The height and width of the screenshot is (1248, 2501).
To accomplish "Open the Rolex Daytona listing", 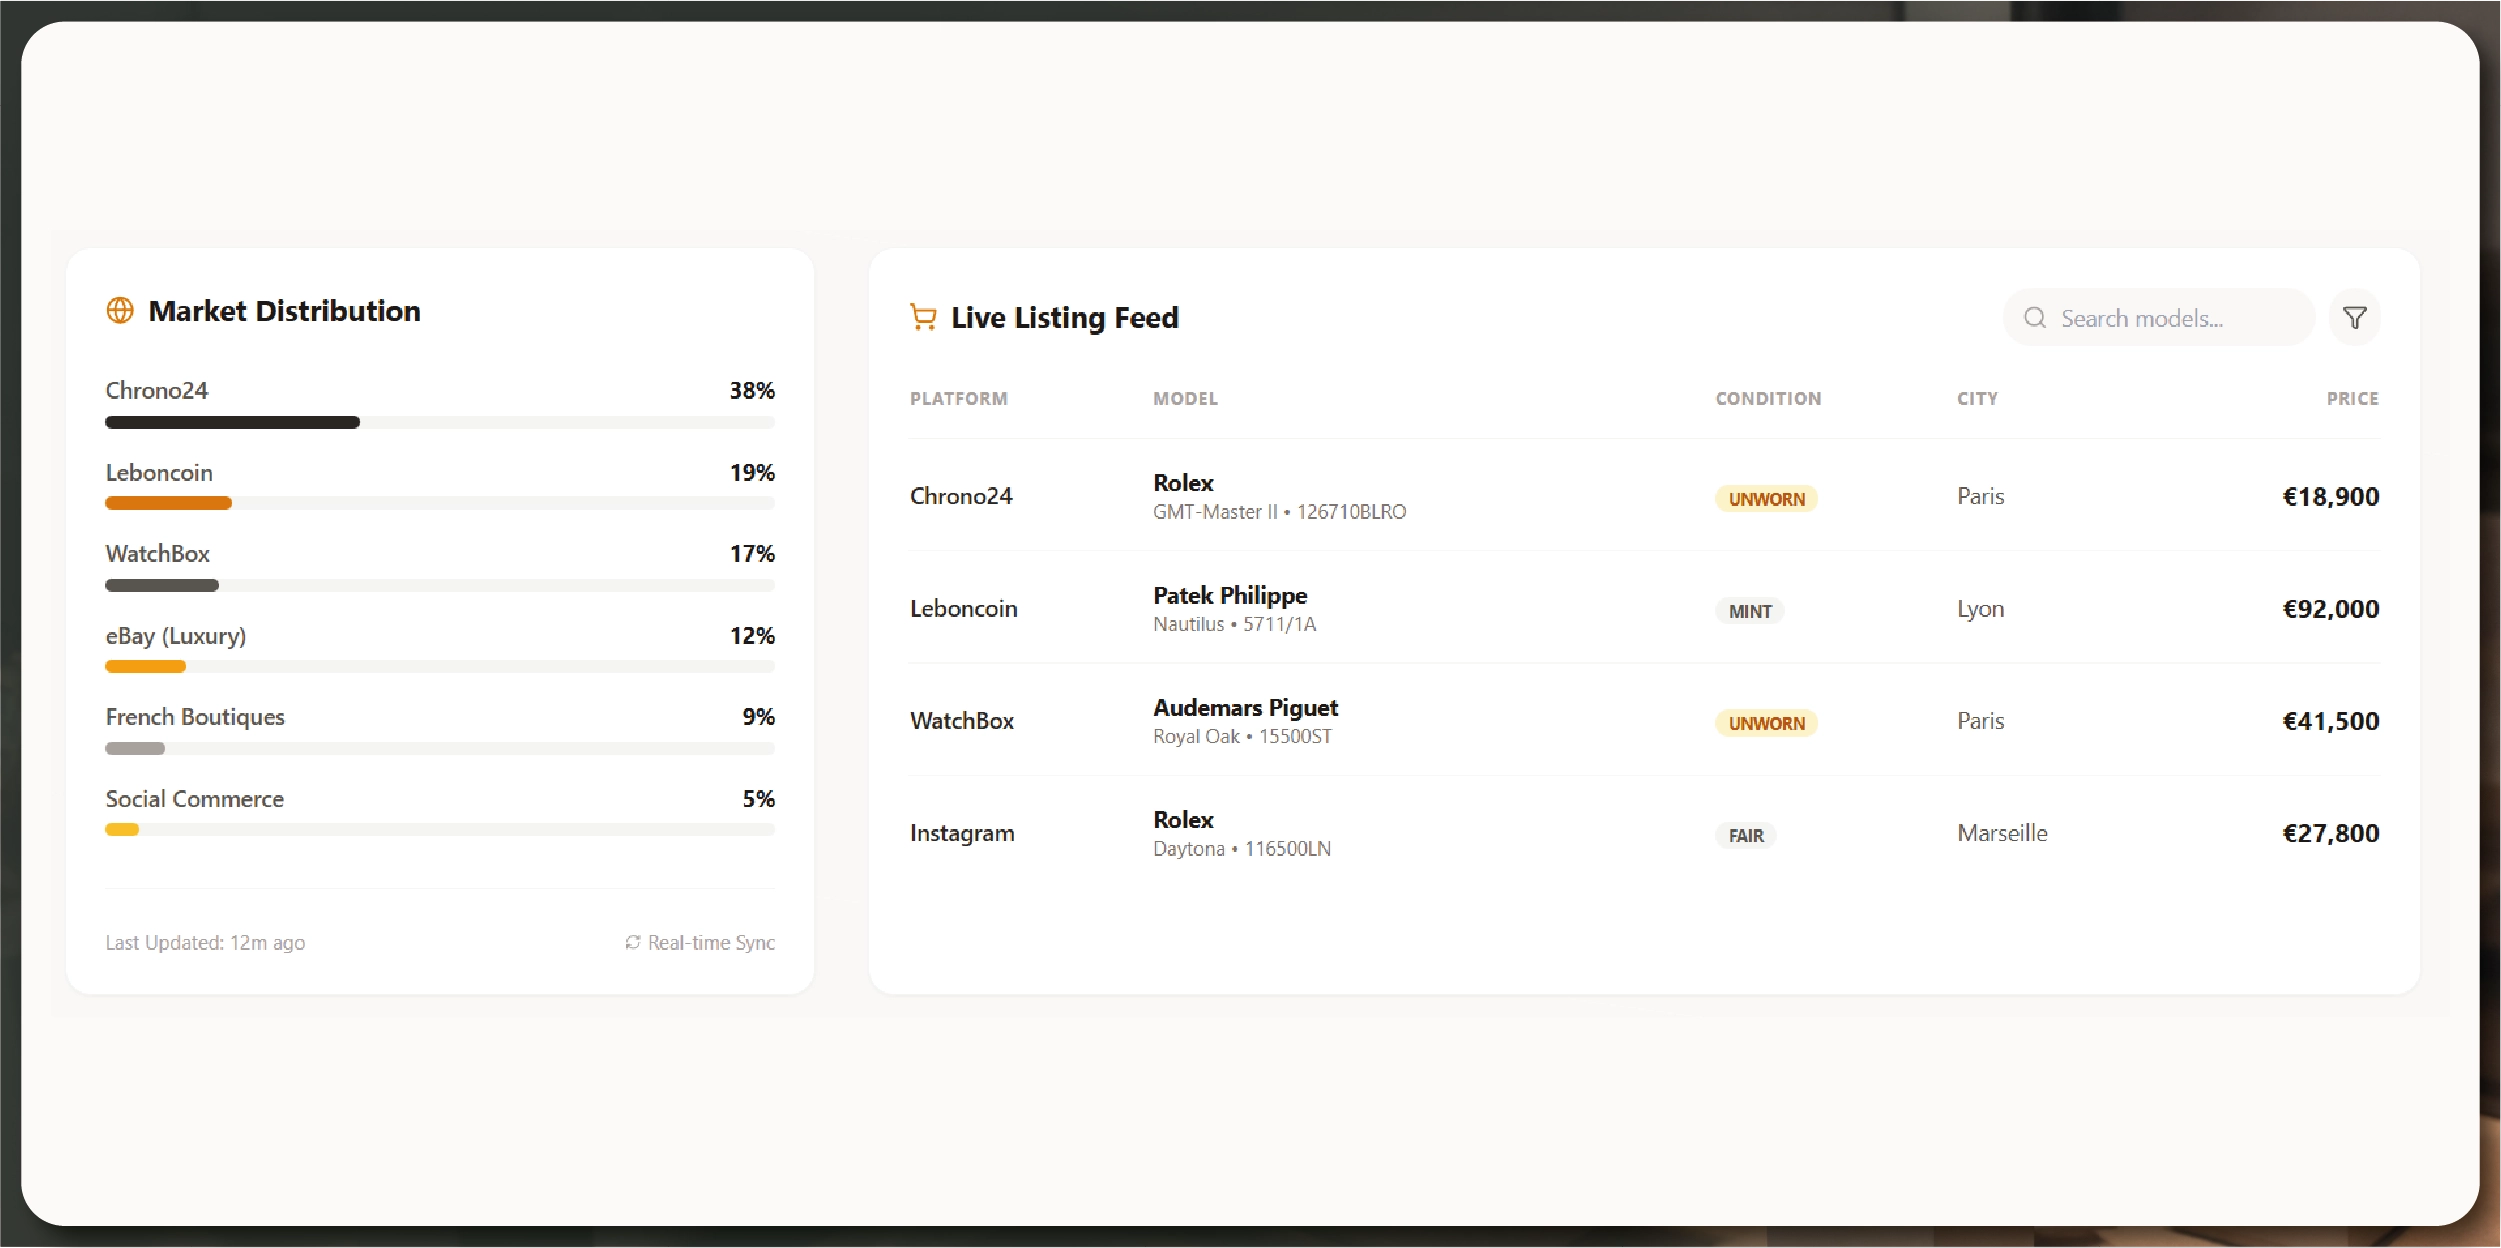I will [x=1241, y=833].
